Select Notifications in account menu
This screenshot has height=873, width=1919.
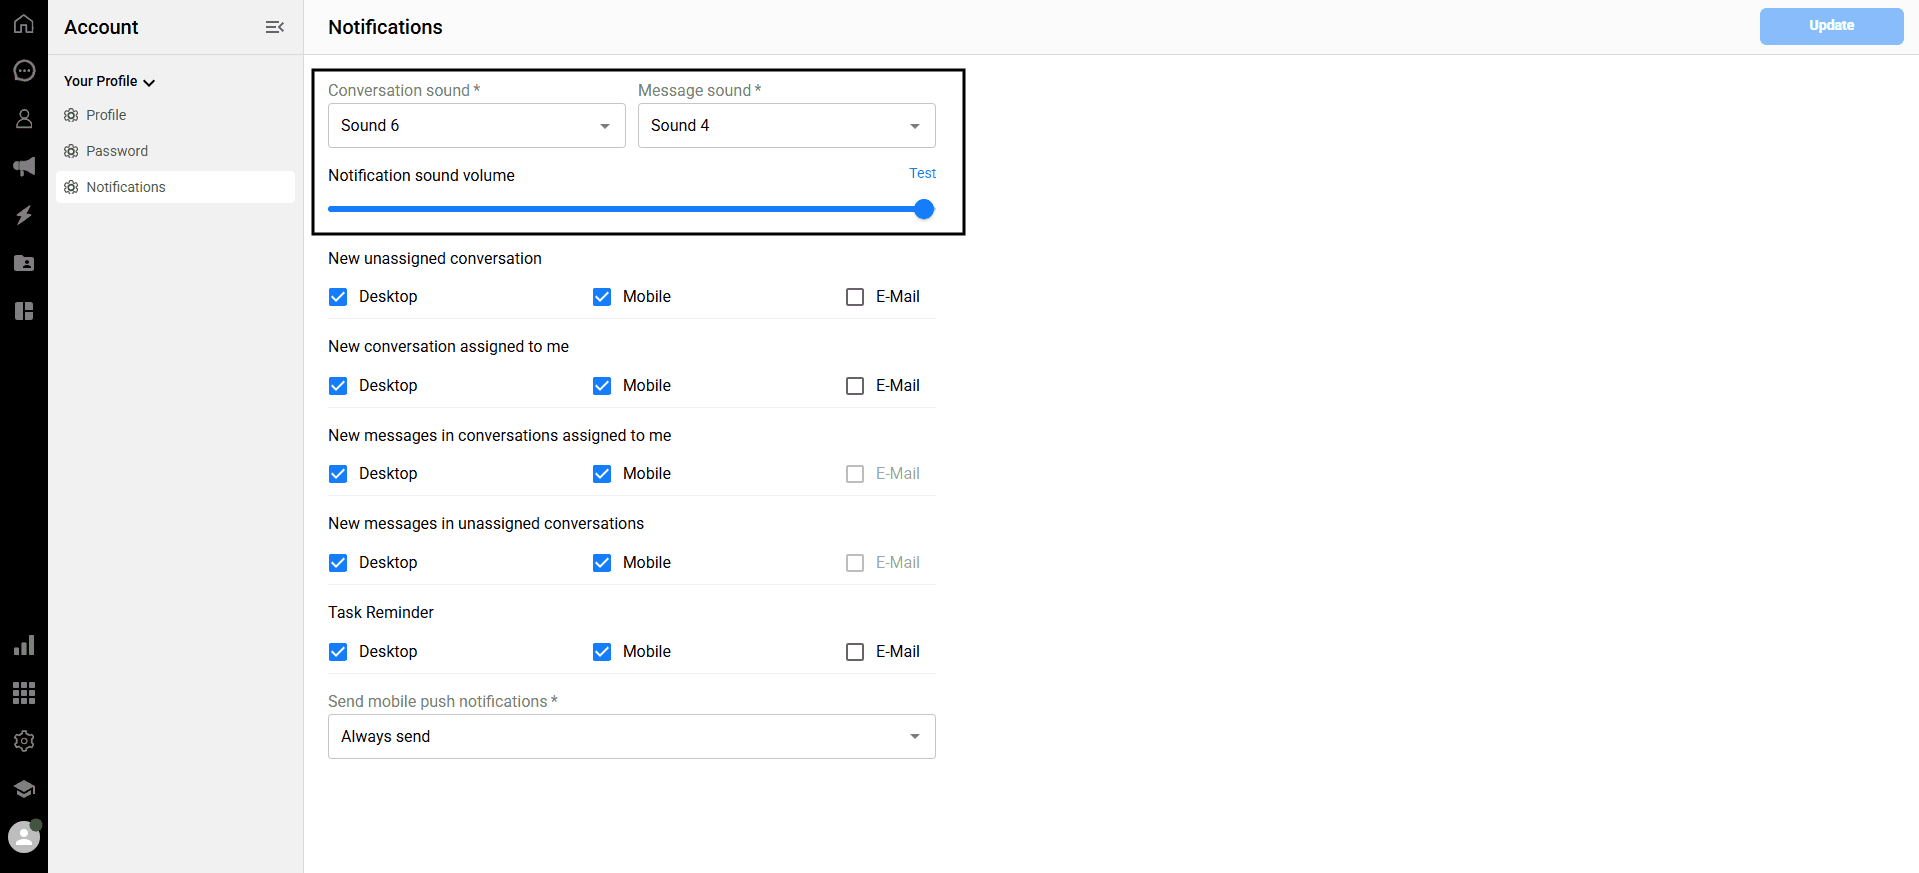(175, 187)
